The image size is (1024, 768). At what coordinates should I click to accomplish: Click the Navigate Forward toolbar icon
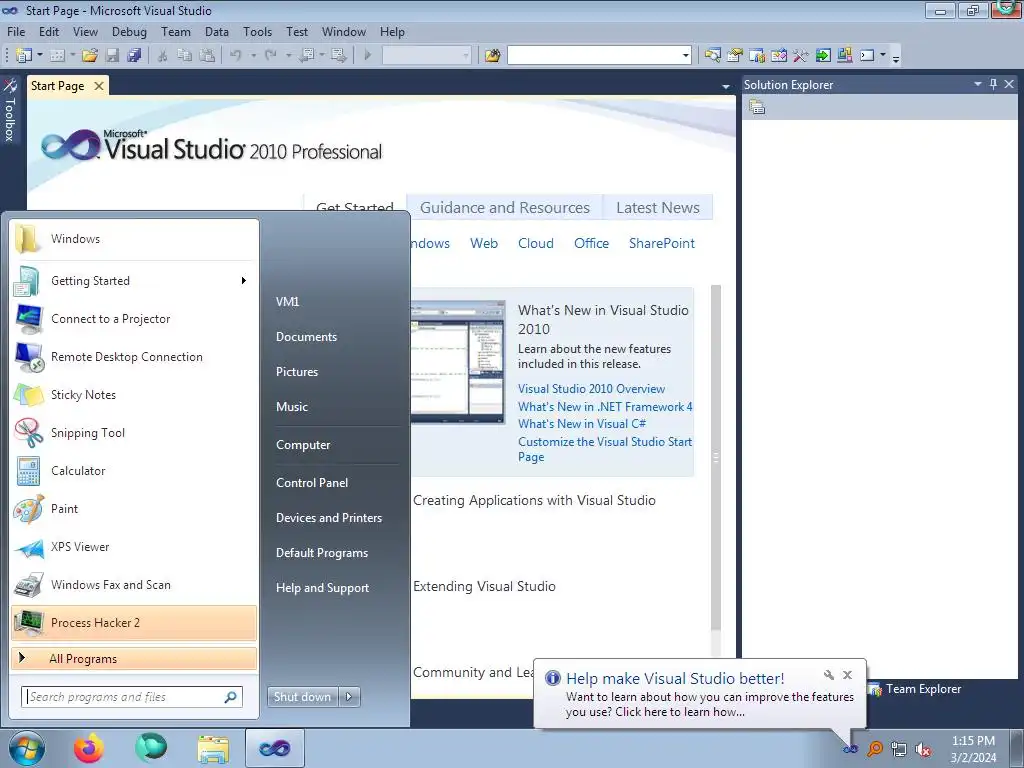pyautogui.click(x=338, y=56)
